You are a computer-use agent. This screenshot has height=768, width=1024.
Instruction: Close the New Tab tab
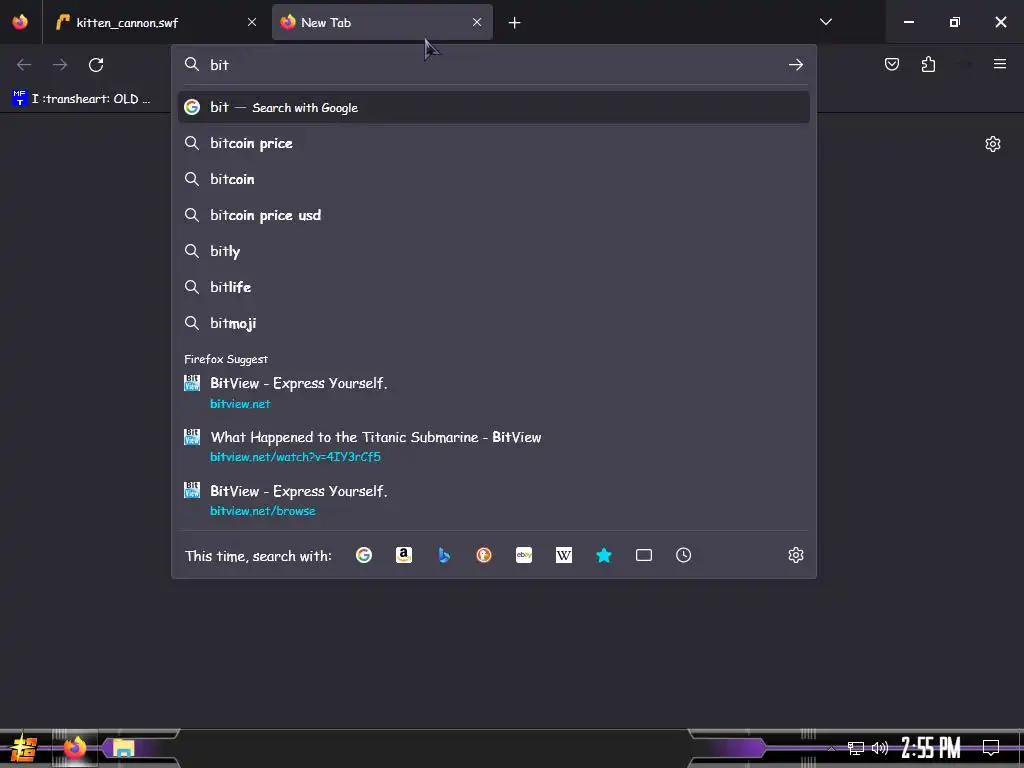coord(477,22)
